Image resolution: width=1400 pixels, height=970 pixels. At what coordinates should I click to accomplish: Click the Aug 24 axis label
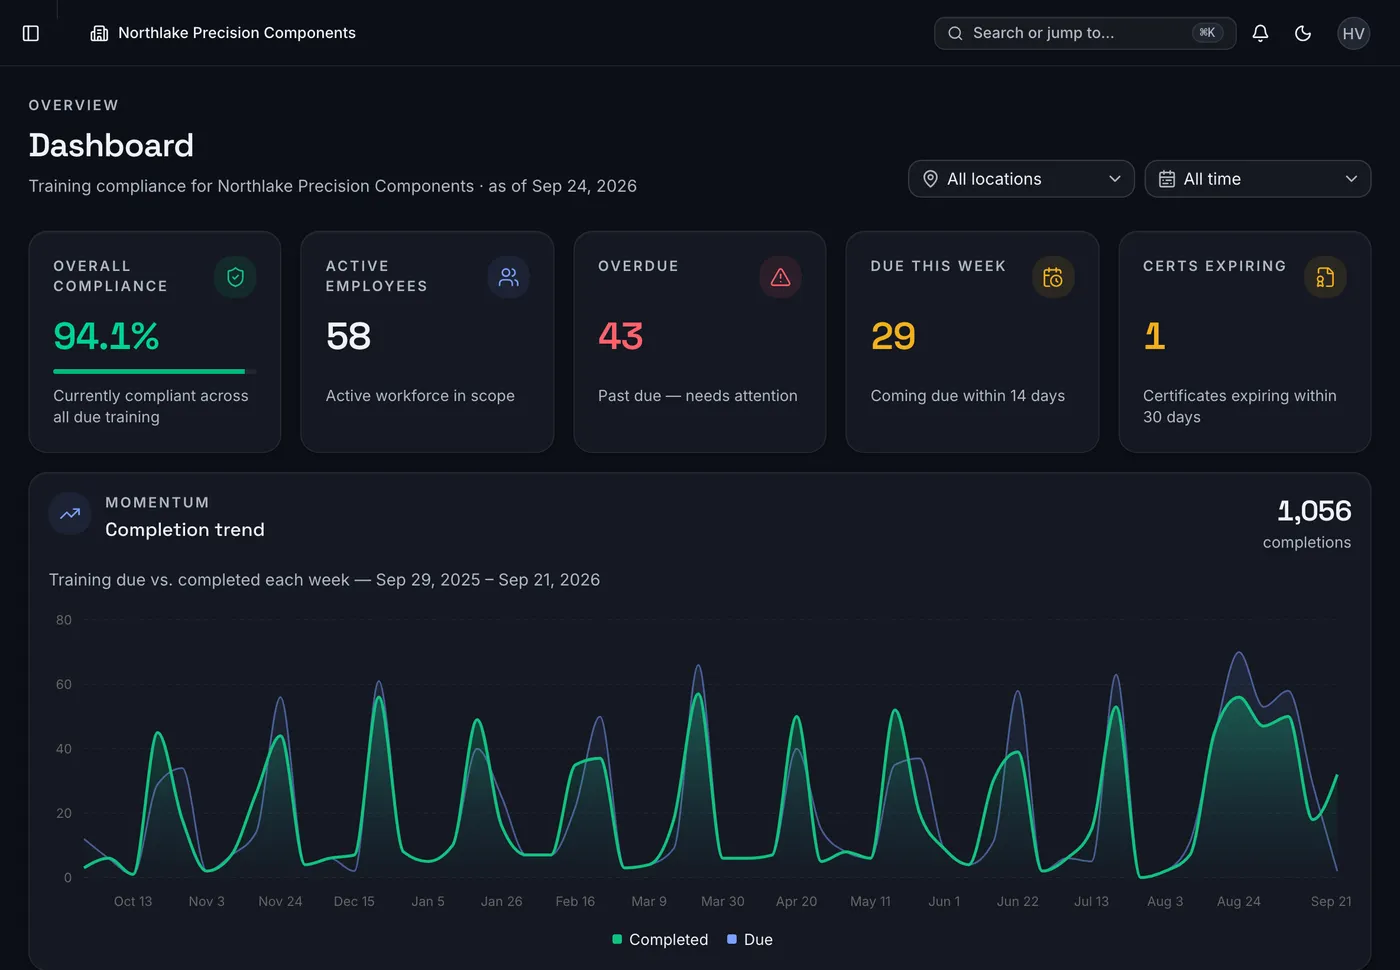pyautogui.click(x=1238, y=901)
